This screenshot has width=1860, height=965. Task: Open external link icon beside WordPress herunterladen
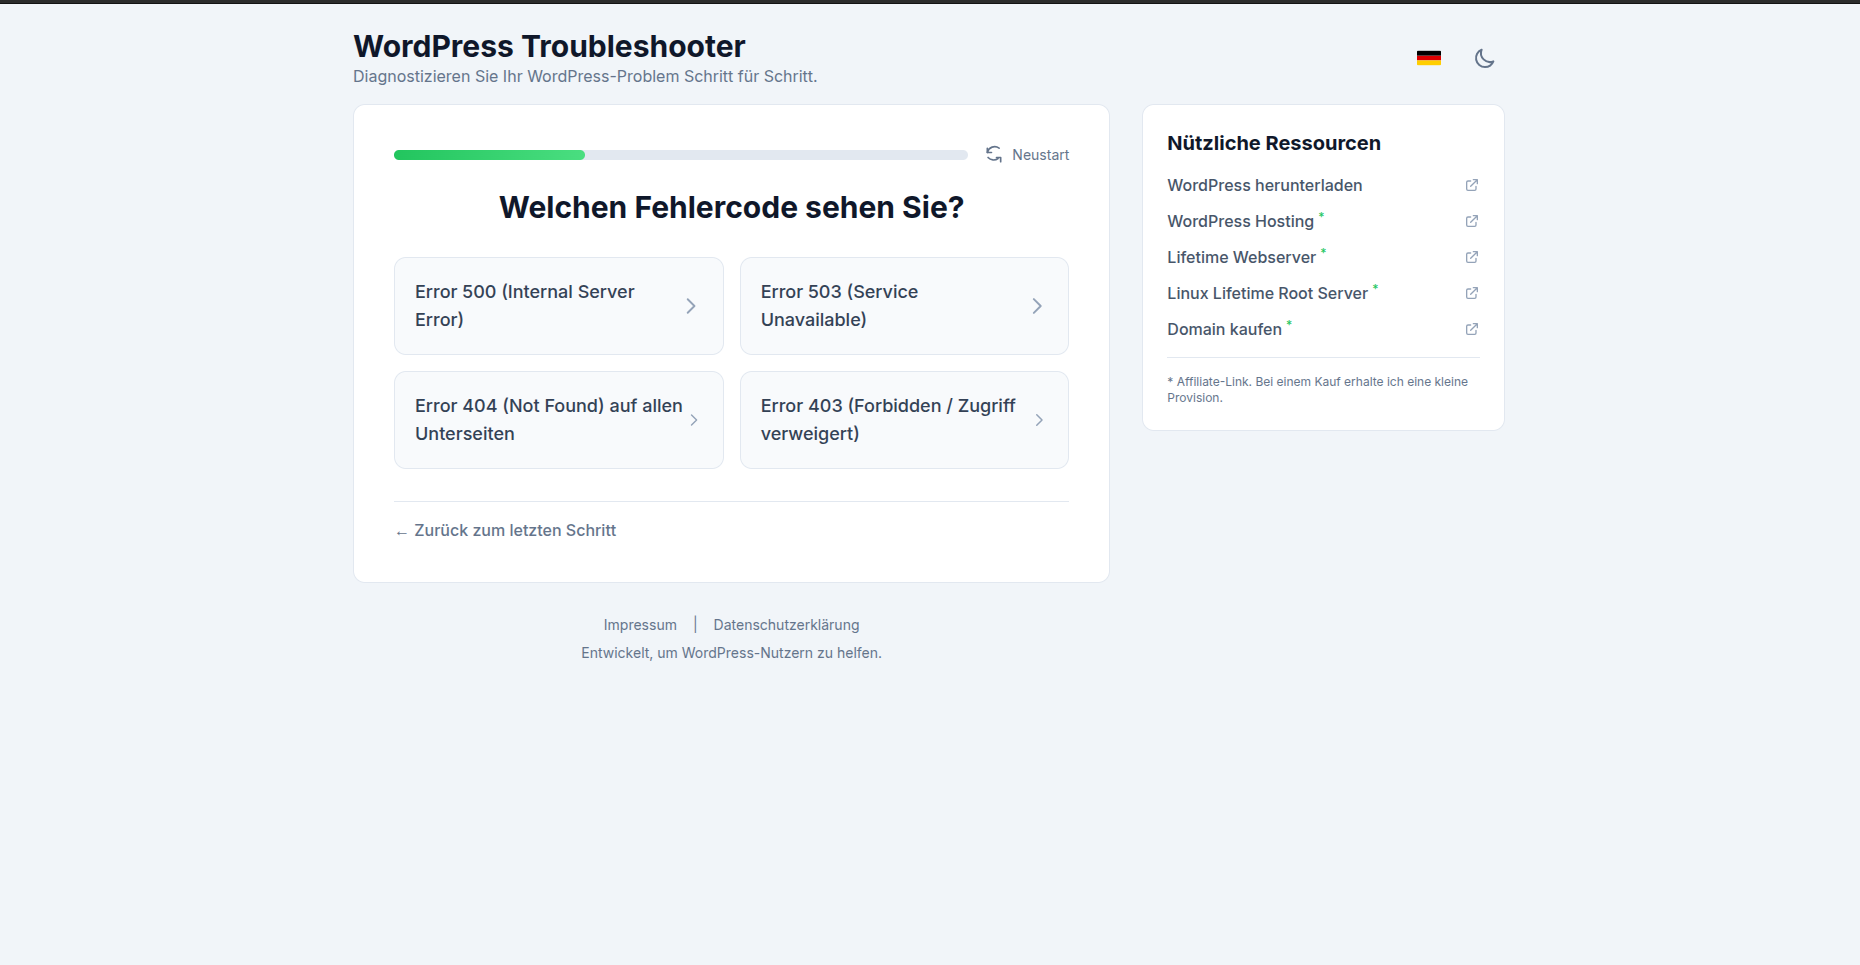[x=1472, y=185]
